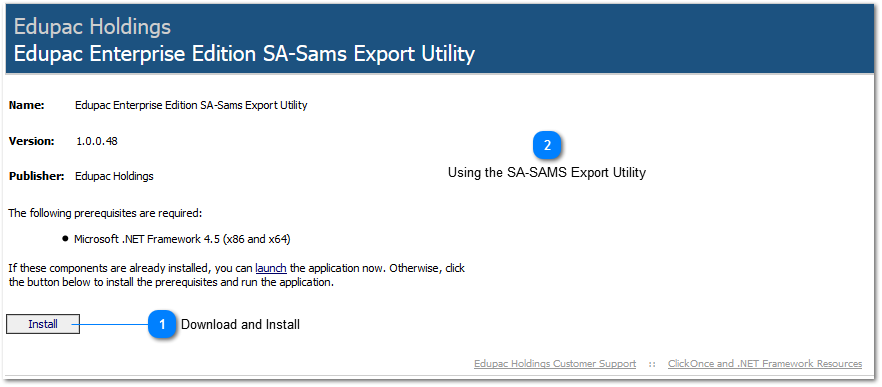Click the Install button
This screenshot has height=387, width=882.
[x=43, y=325]
